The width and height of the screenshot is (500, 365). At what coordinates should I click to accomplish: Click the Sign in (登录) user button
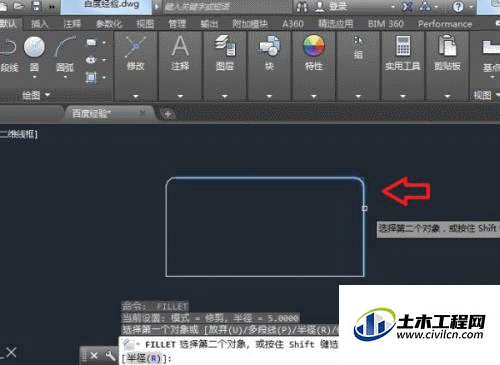[x=332, y=7]
